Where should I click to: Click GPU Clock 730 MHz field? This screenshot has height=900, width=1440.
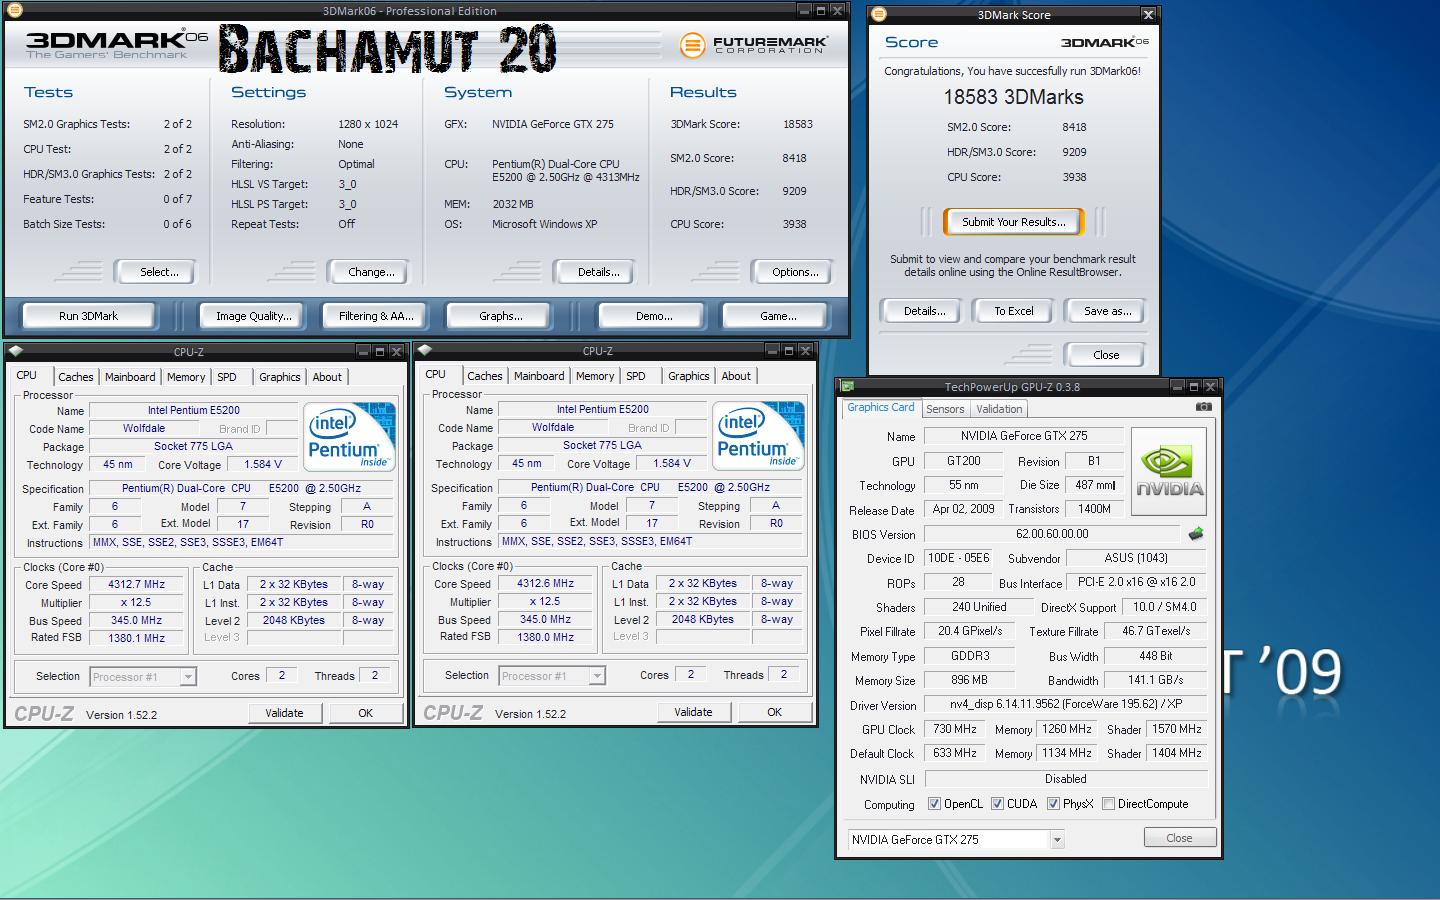[x=955, y=729]
